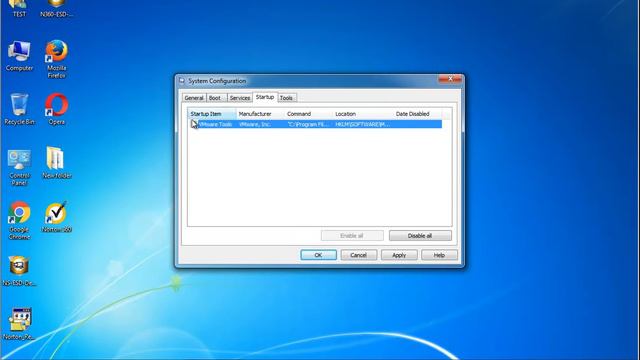Switch to the Tools tab
640x360 pixels.
click(287, 98)
